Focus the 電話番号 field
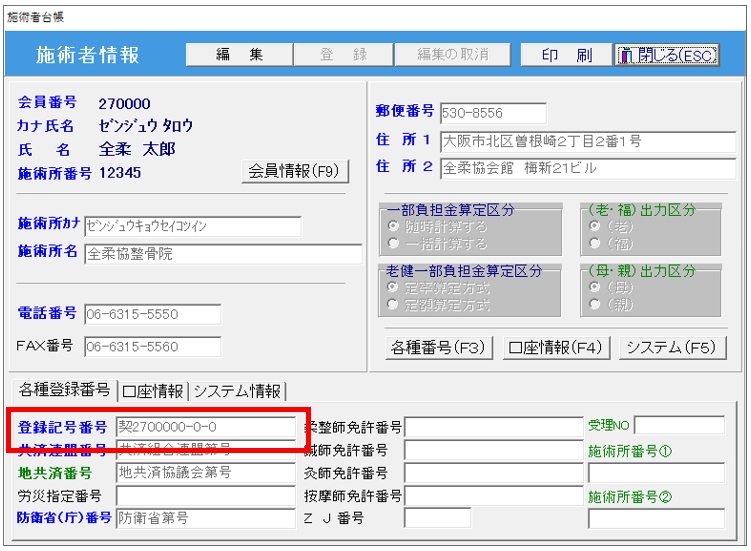The width and height of the screenshot is (751, 551). click(152, 315)
